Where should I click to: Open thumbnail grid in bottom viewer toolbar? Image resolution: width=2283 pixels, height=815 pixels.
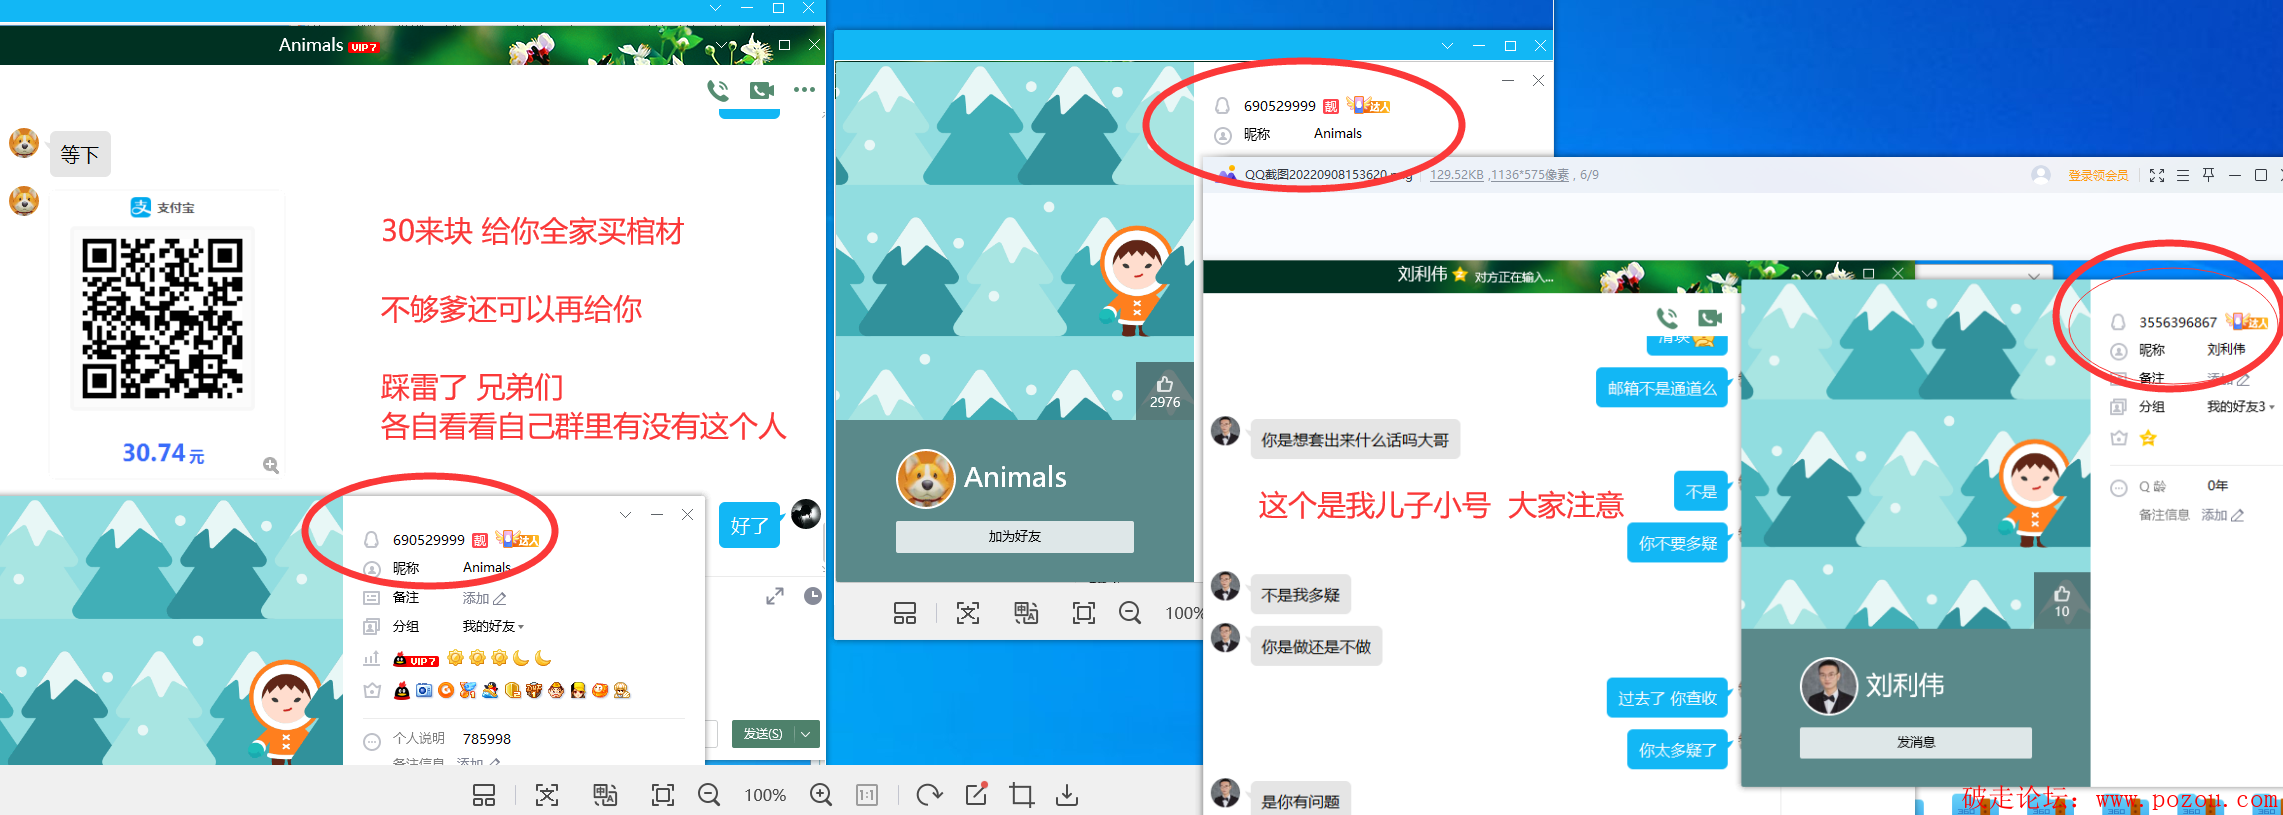pyautogui.click(x=484, y=795)
